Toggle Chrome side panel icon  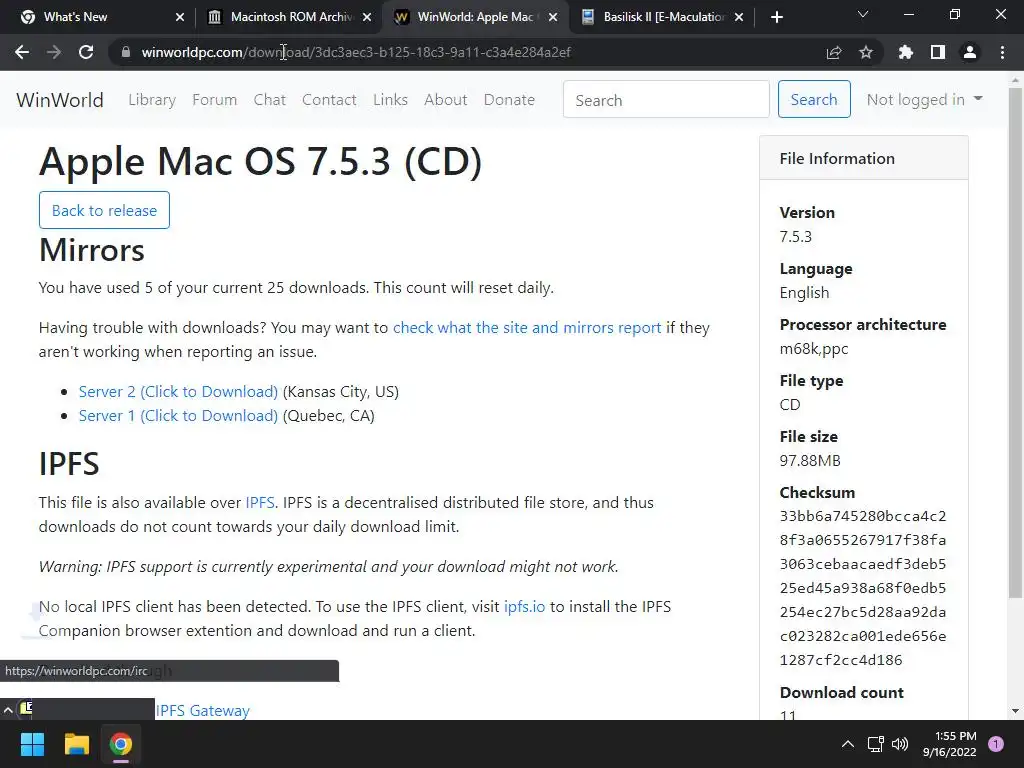(938, 52)
